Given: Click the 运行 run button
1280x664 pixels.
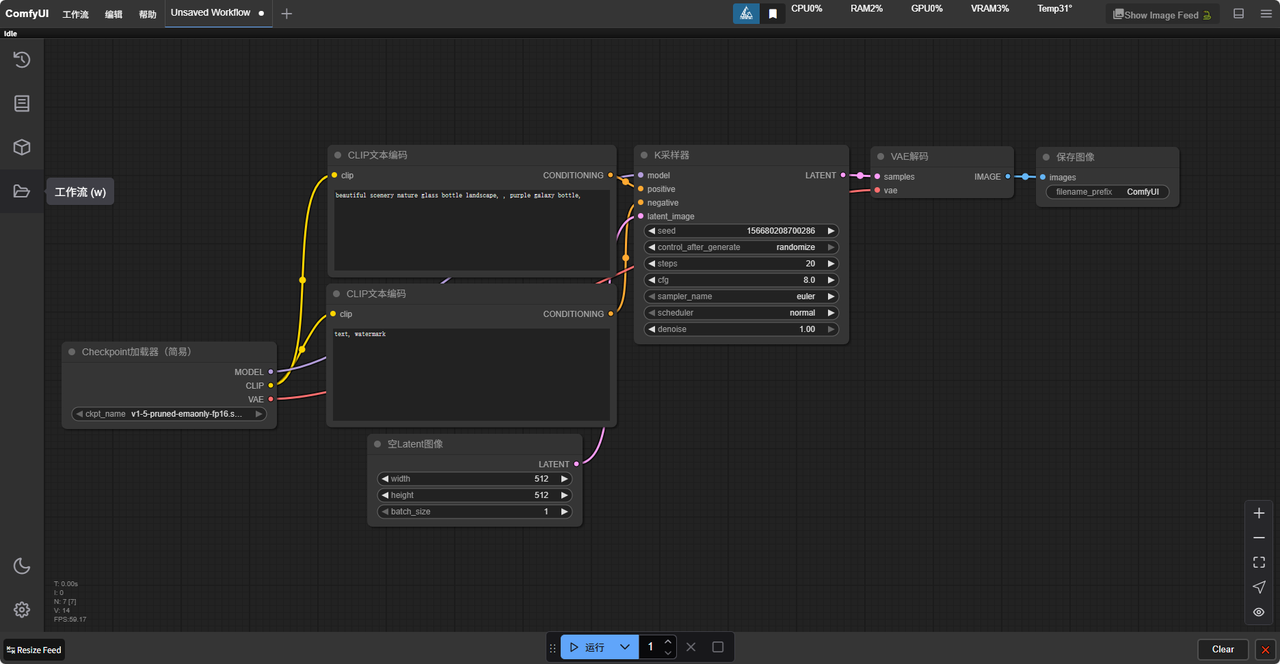Looking at the screenshot, I should pyautogui.click(x=587, y=647).
